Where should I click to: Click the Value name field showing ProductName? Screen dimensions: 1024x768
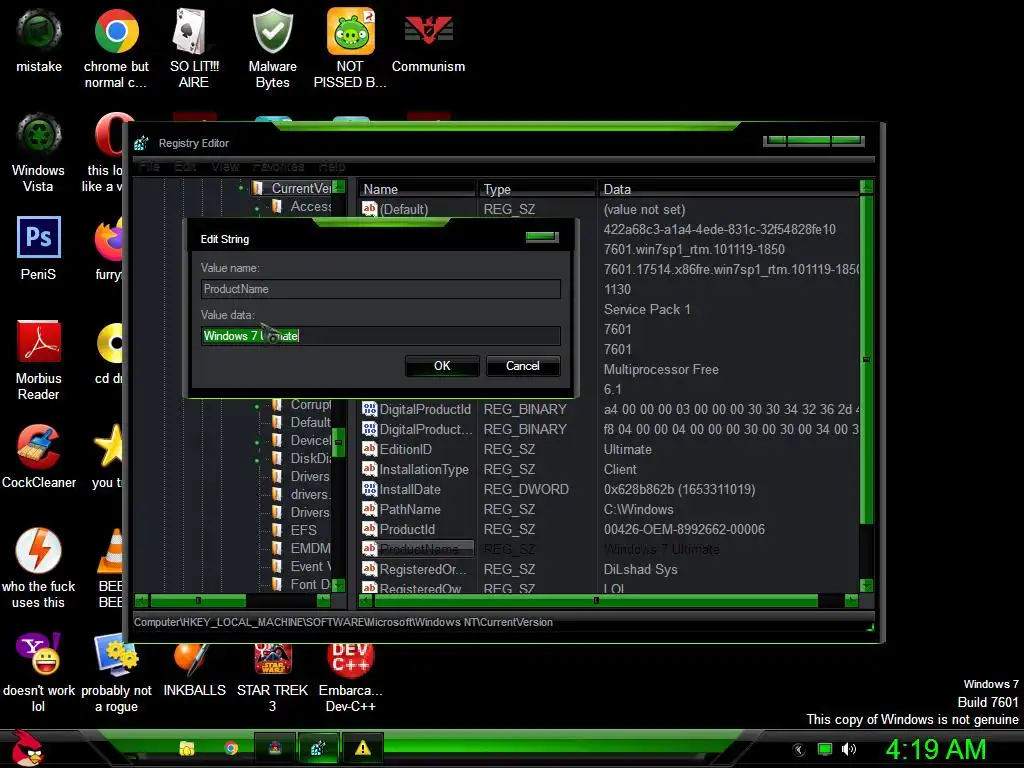381,289
